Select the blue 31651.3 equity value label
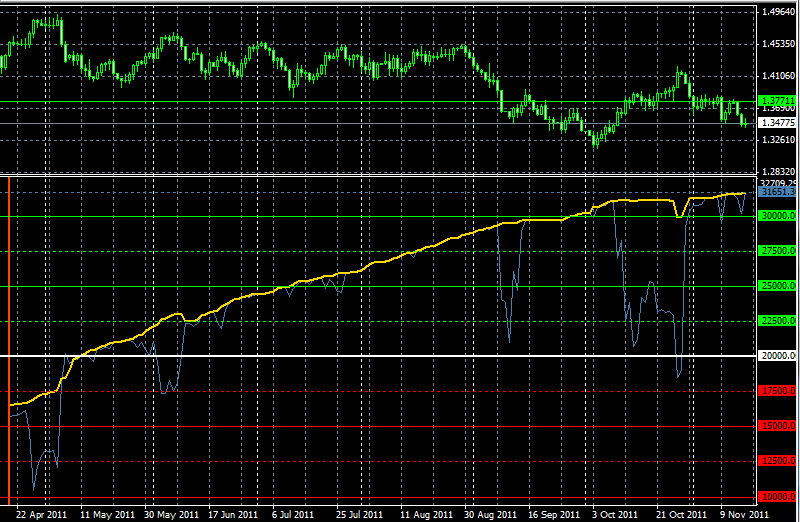Viewport: 800px width, 522px height. point(777,192)
